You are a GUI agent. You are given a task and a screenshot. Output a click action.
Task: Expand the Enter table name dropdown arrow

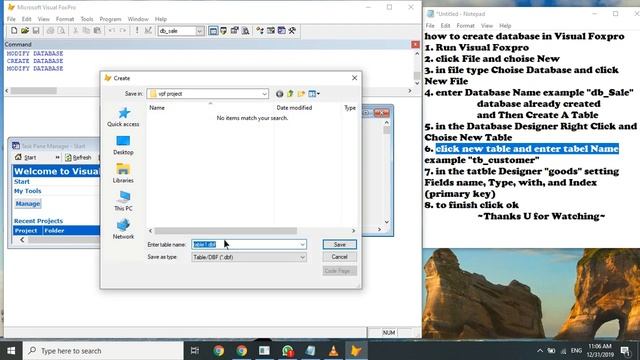302,244
